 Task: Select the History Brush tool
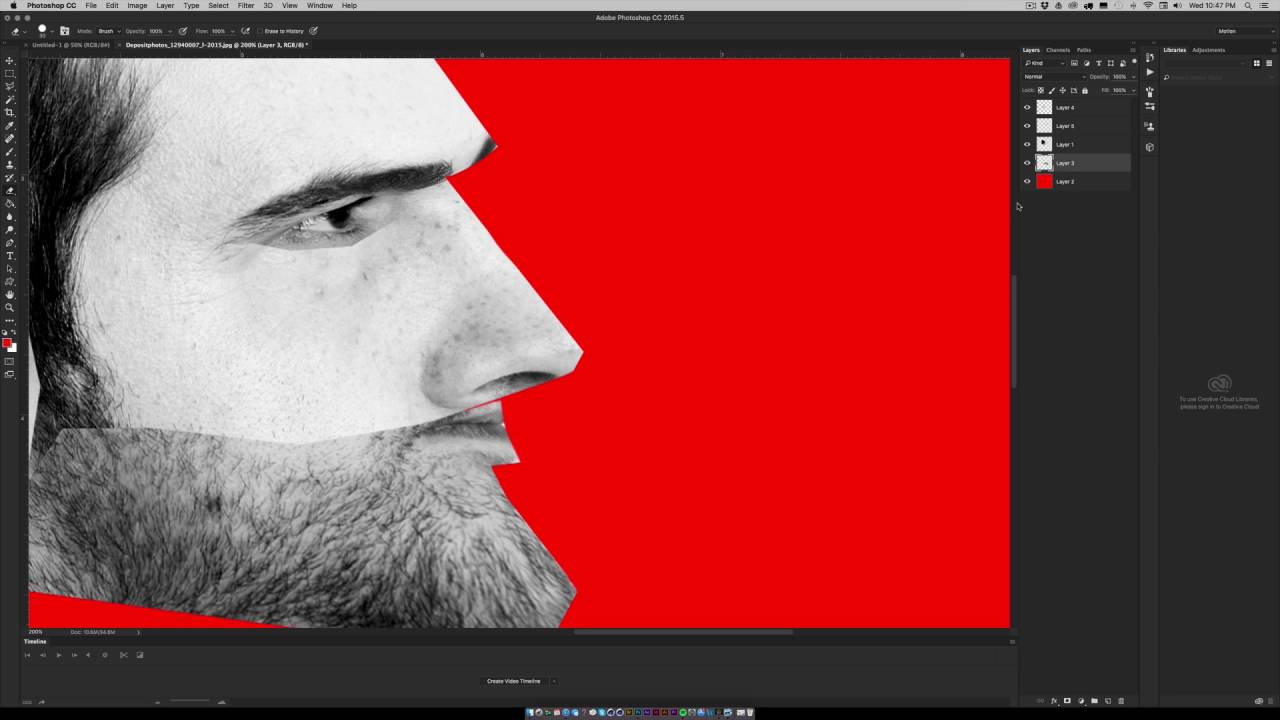pos(10,178)
